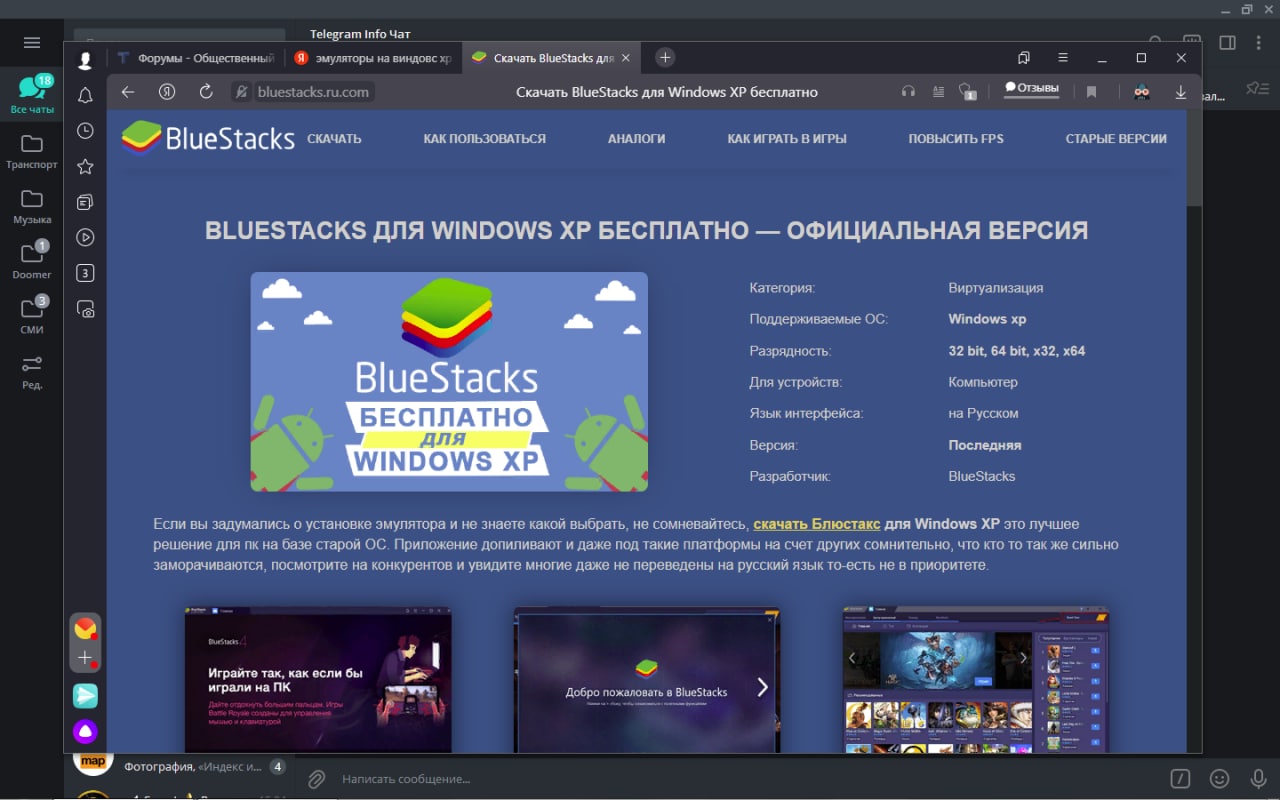This screenshot has height=800, width=1280.
Task: Open screenshot camera icon in sidebar
Action: (x=85, y=309)
